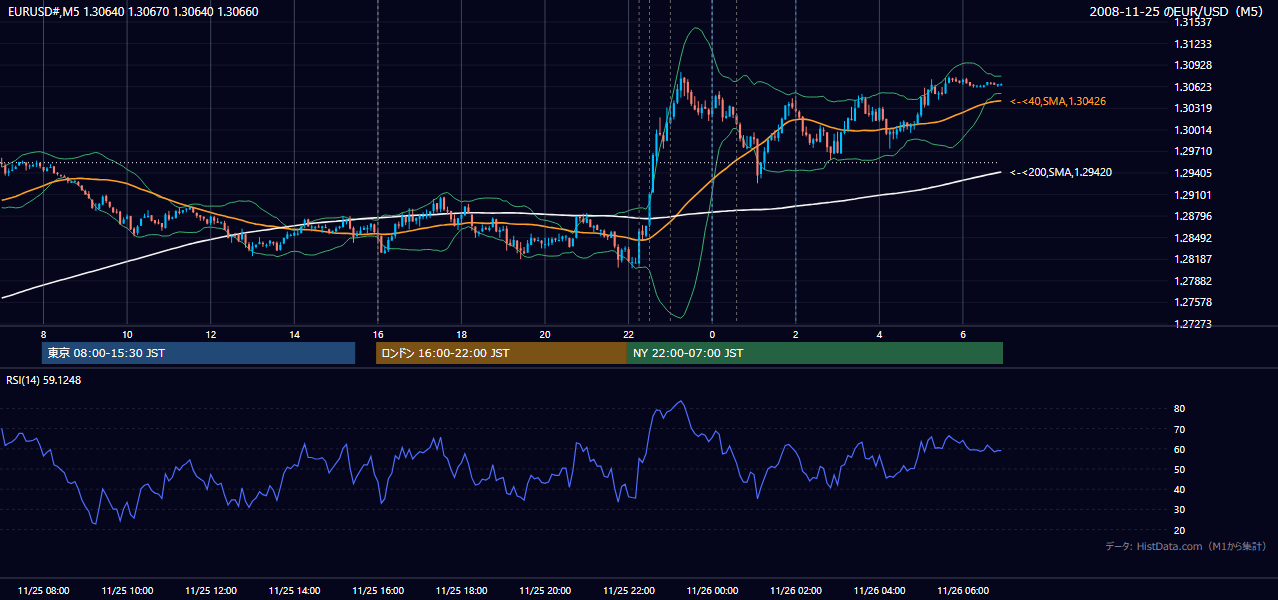This screenshot has height=600, width=1278.
Task: Click the 40 SMA 1.30426 label
Action: click(1058, 101)
